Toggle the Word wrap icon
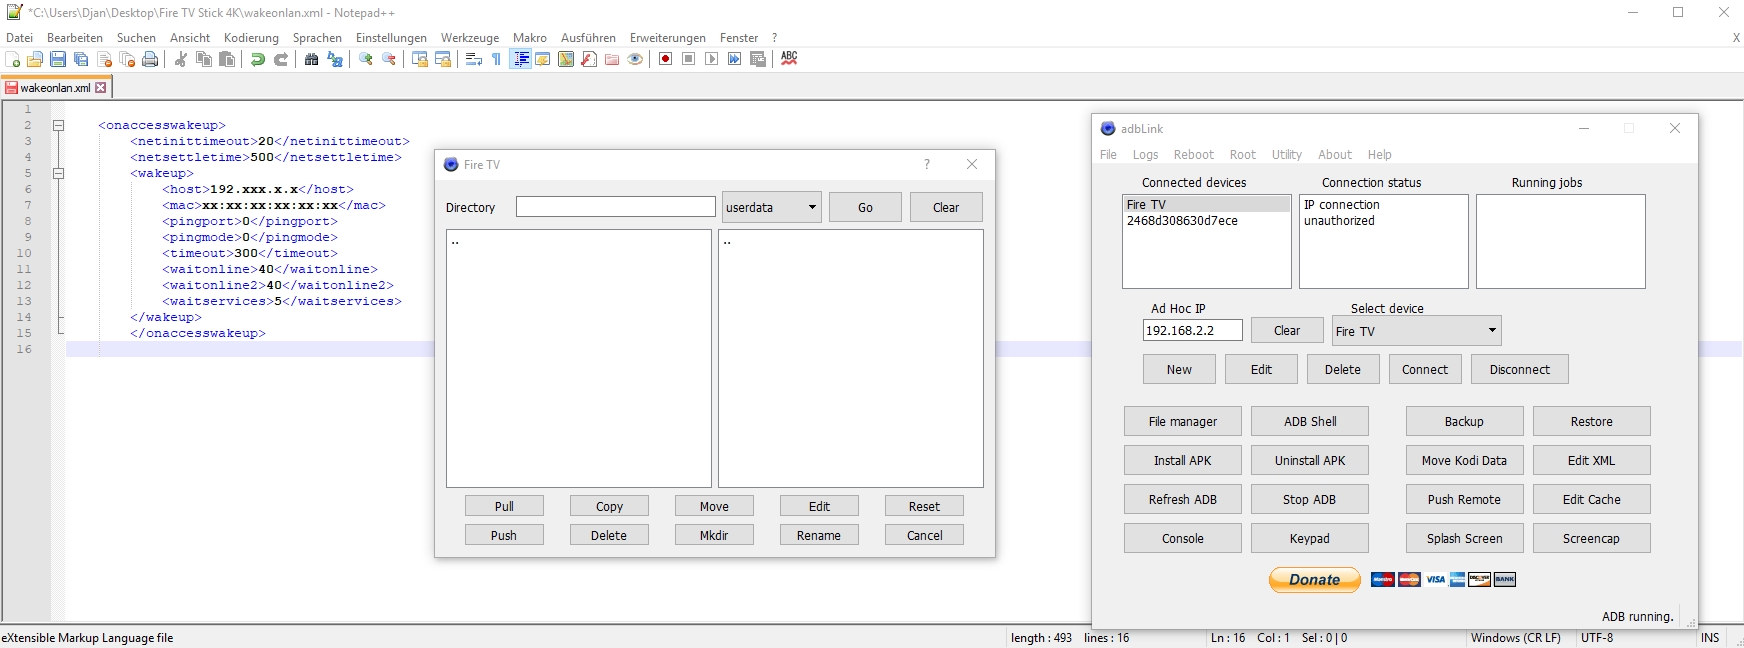Image resolution: width=1744 pixels, height=648 pixels. tap(474, 59)
